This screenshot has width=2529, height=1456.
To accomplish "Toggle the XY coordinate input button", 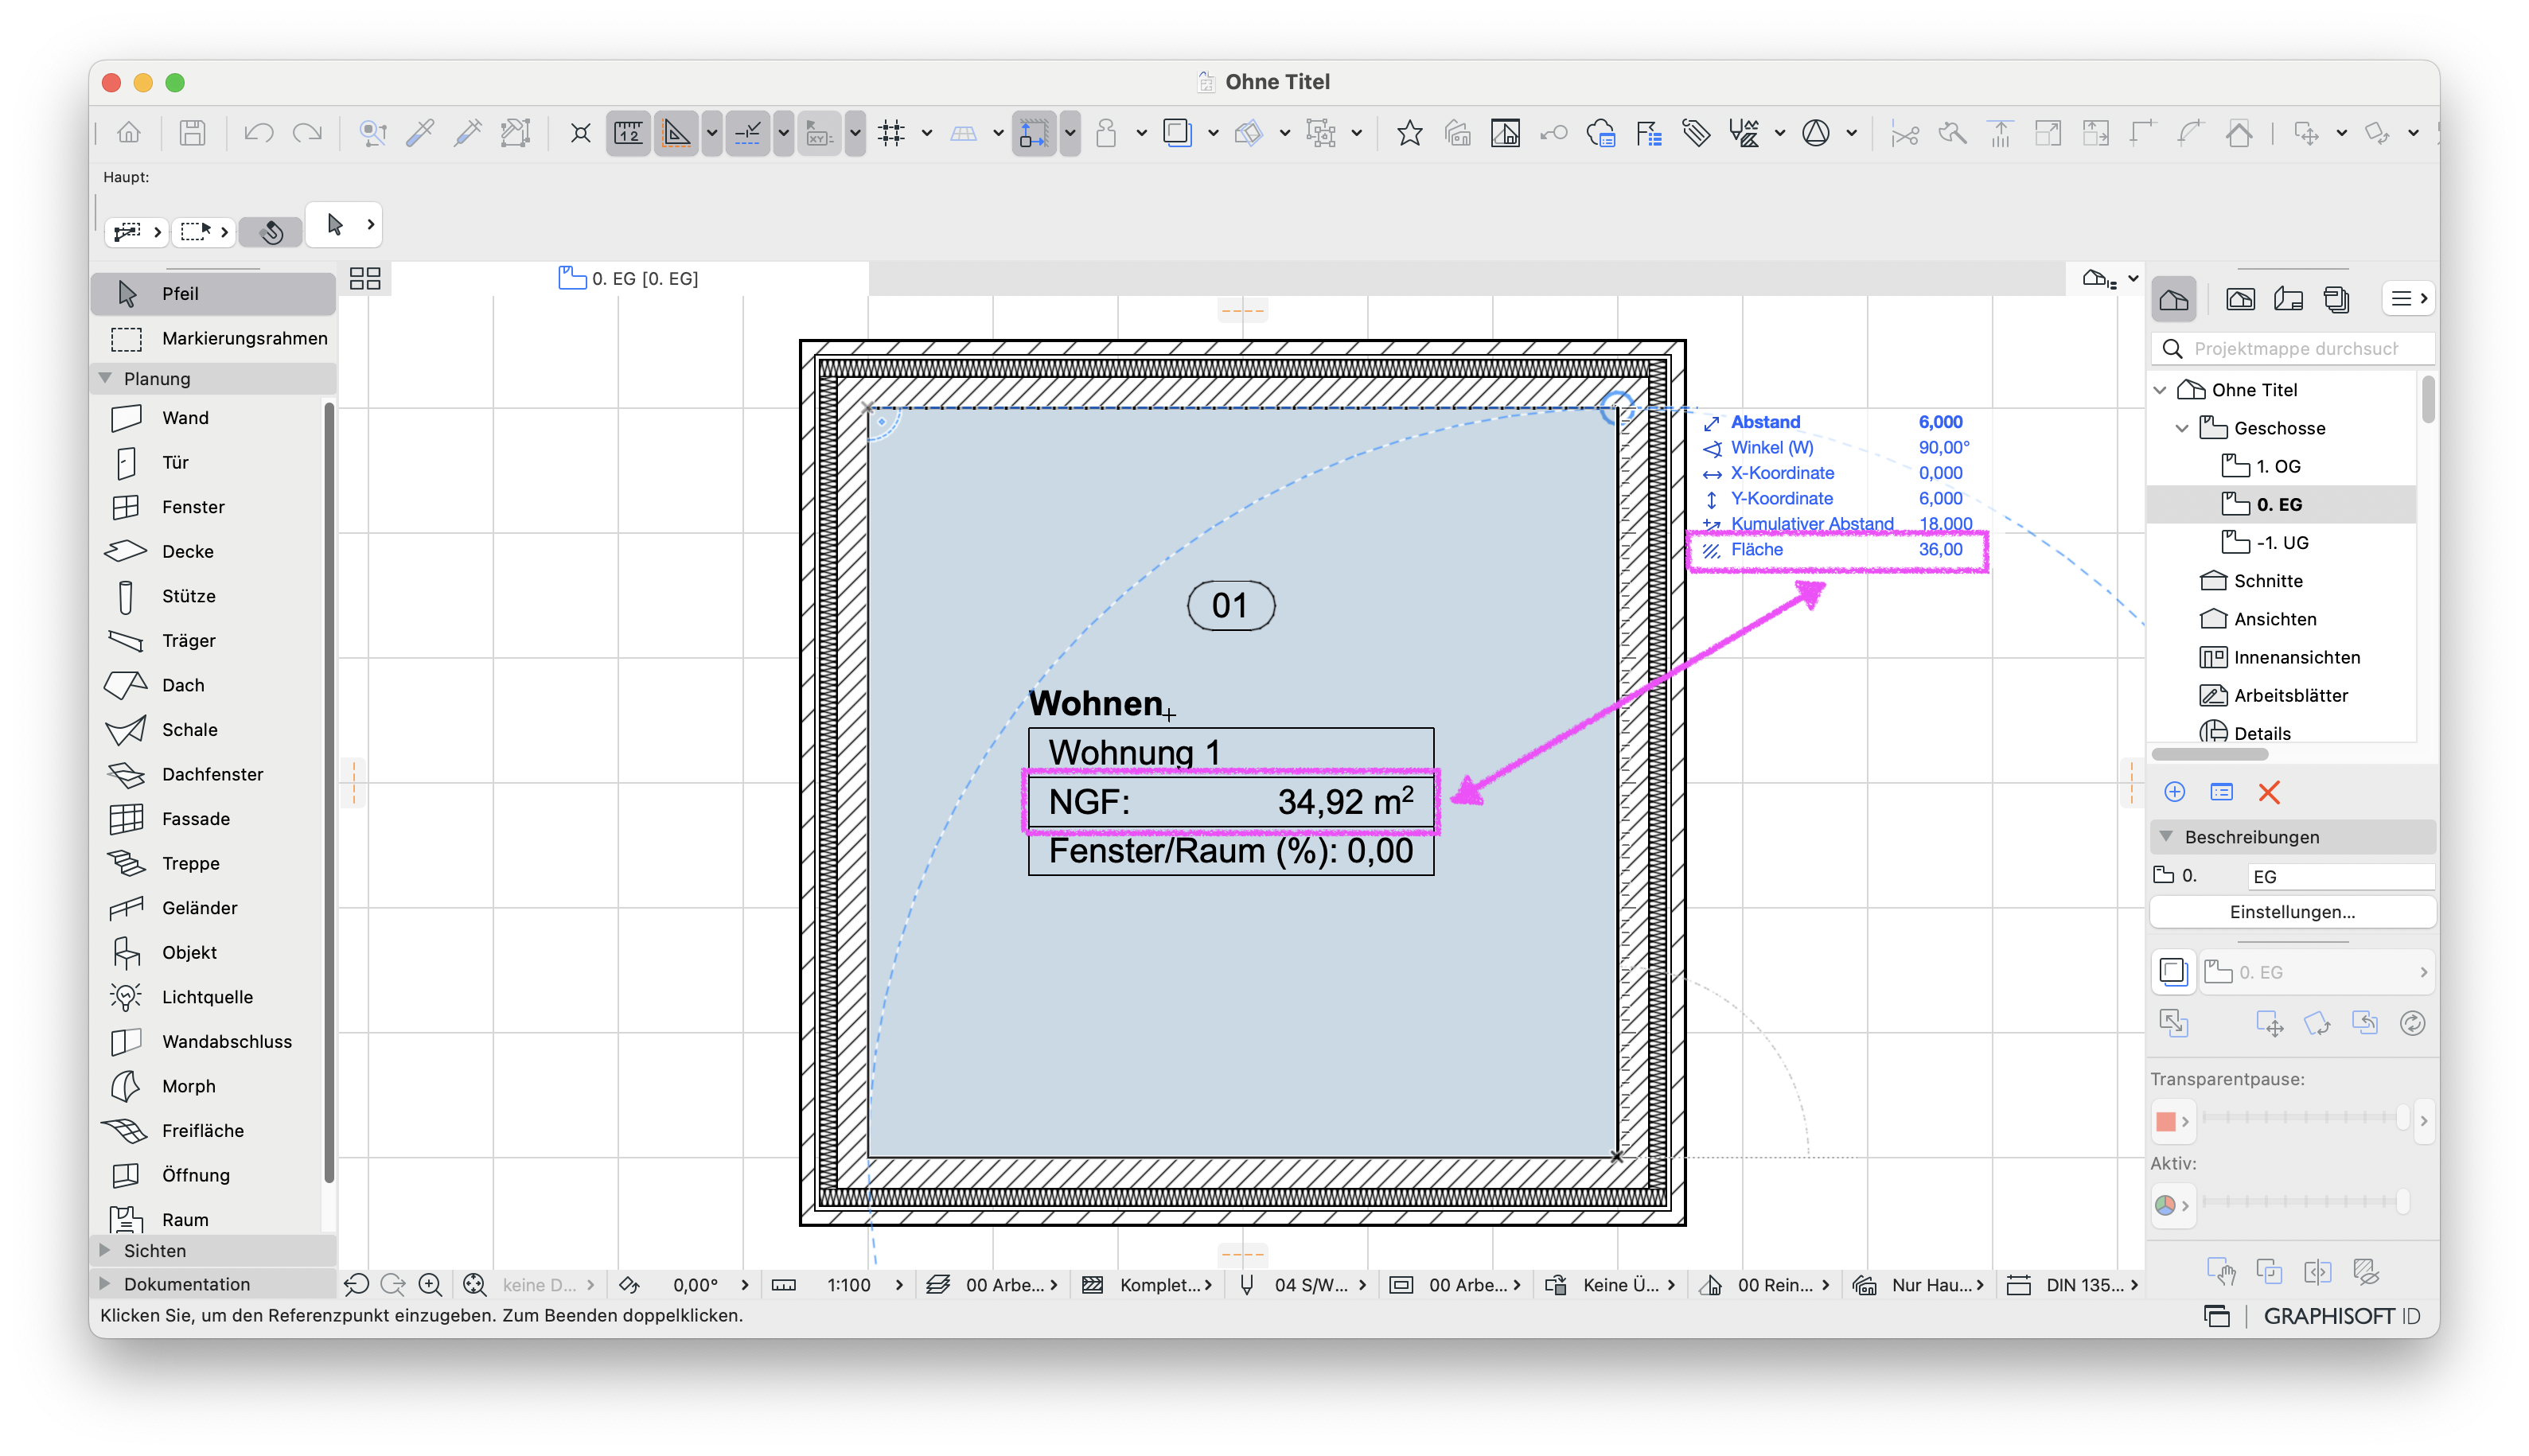I will [x=820, y=133].
